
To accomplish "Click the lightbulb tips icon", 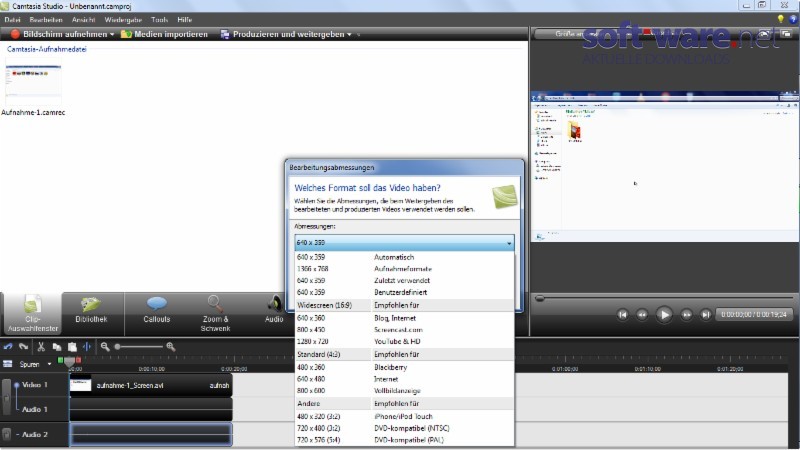I will pos(780,19).
